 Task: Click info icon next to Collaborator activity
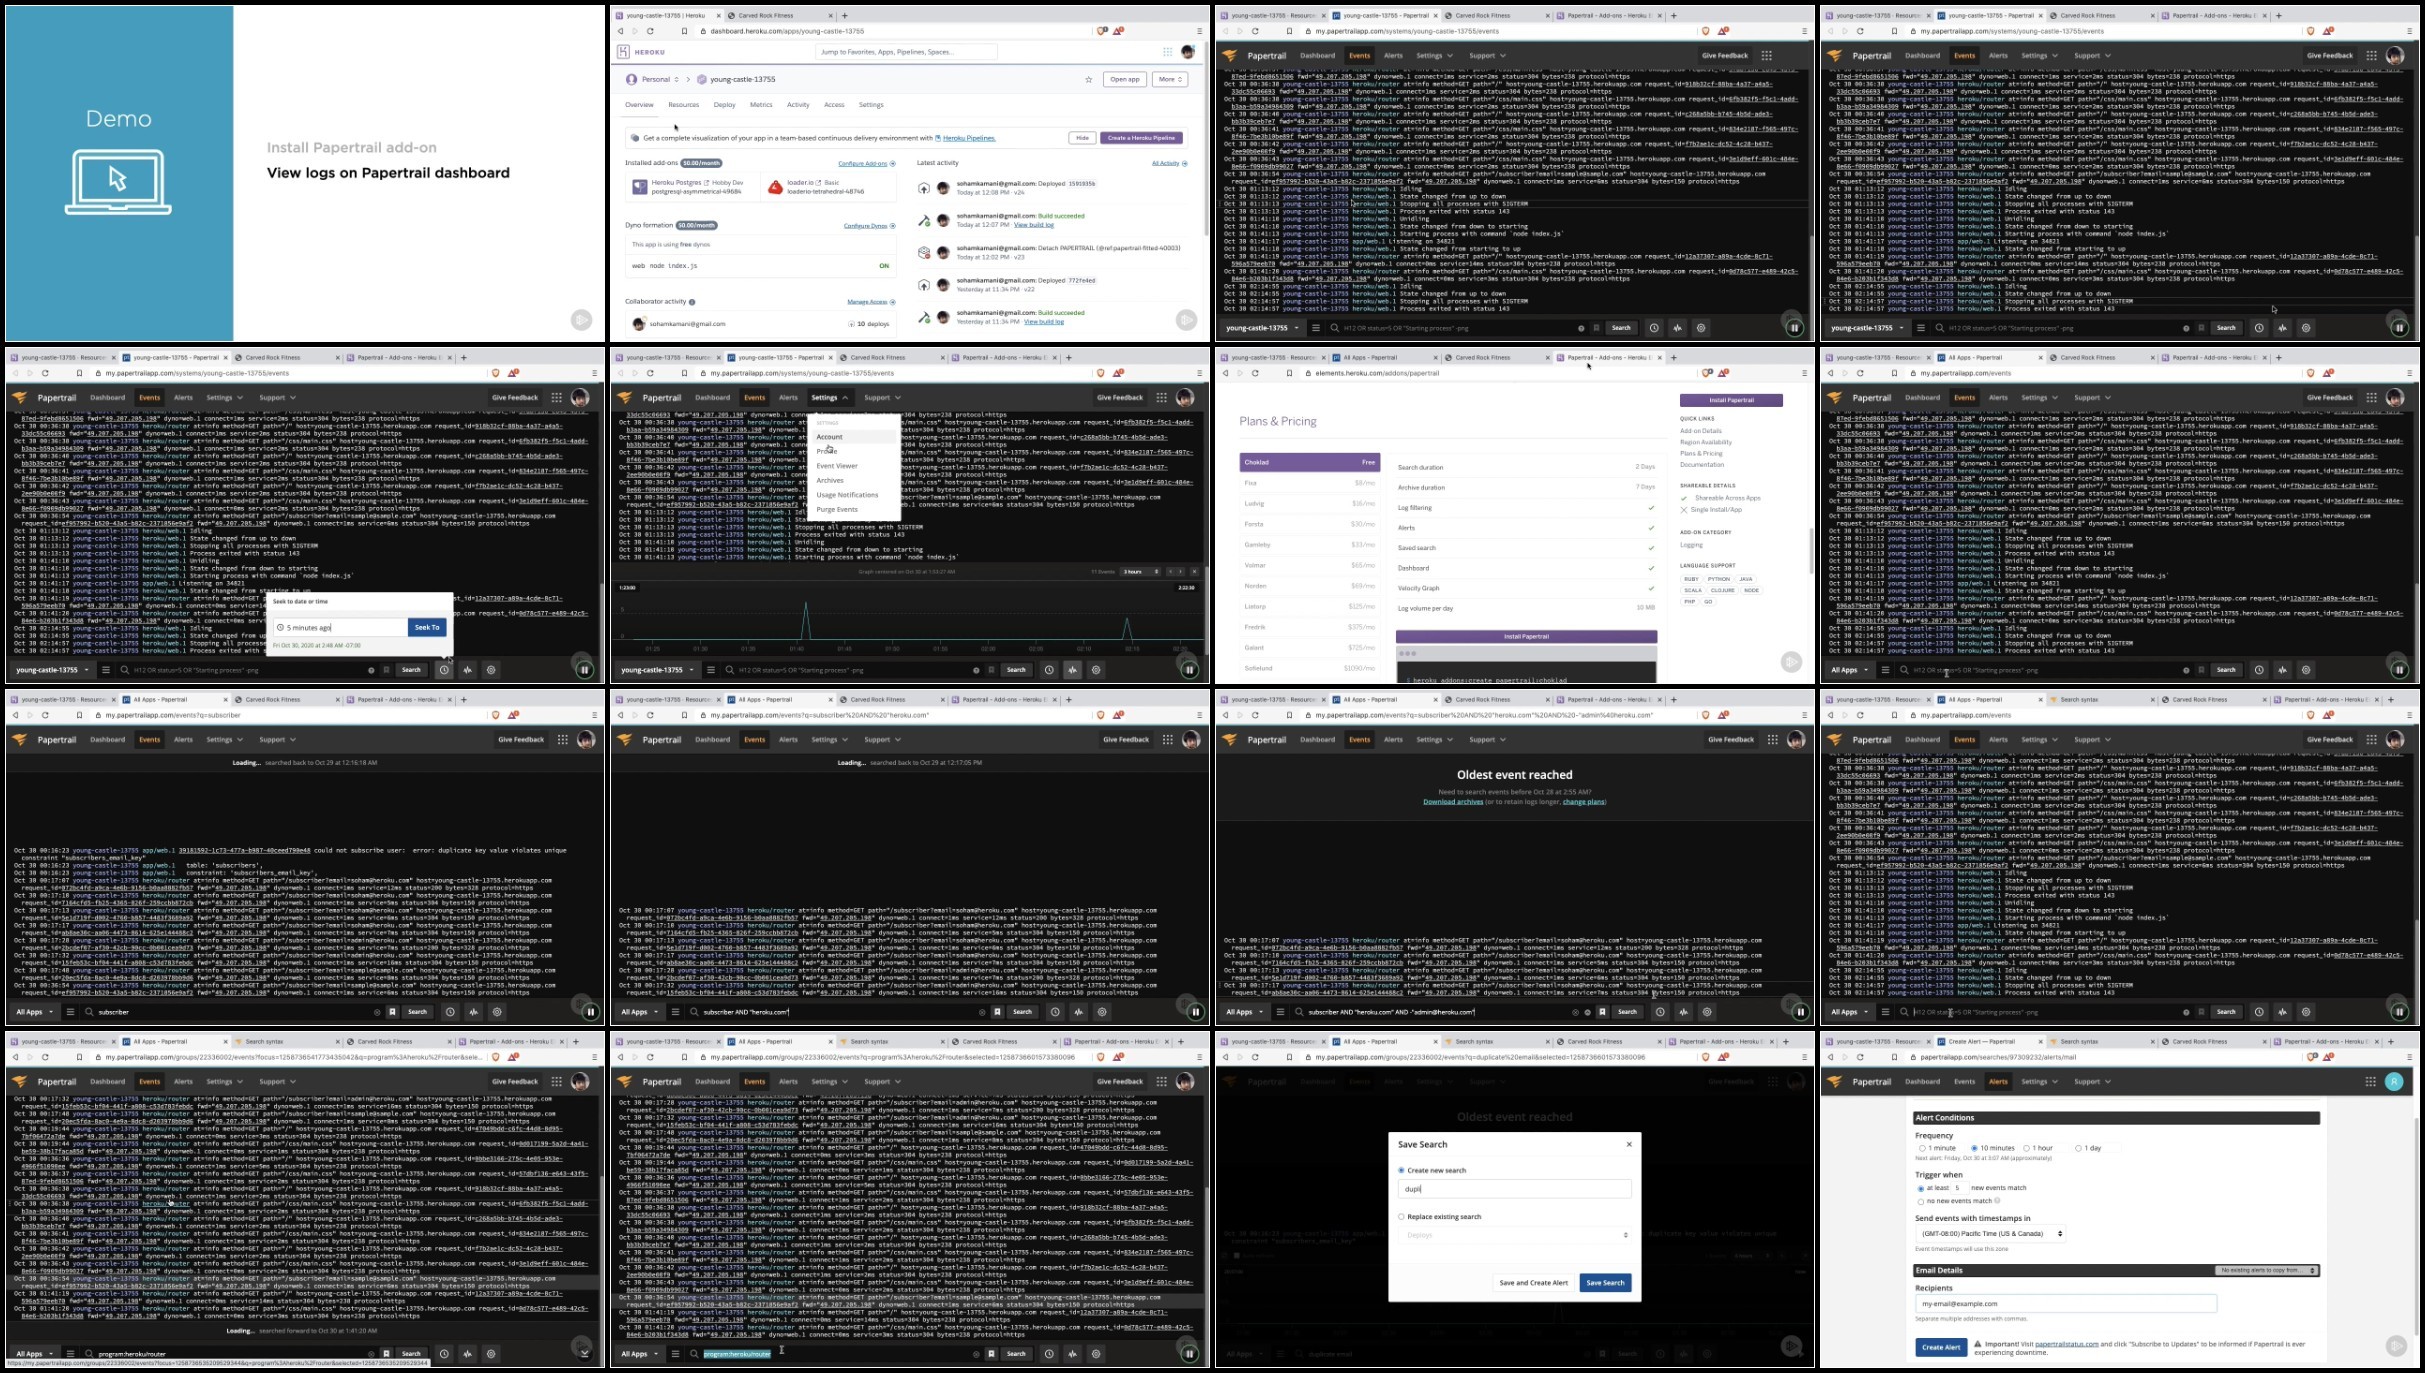coord(692,302)
